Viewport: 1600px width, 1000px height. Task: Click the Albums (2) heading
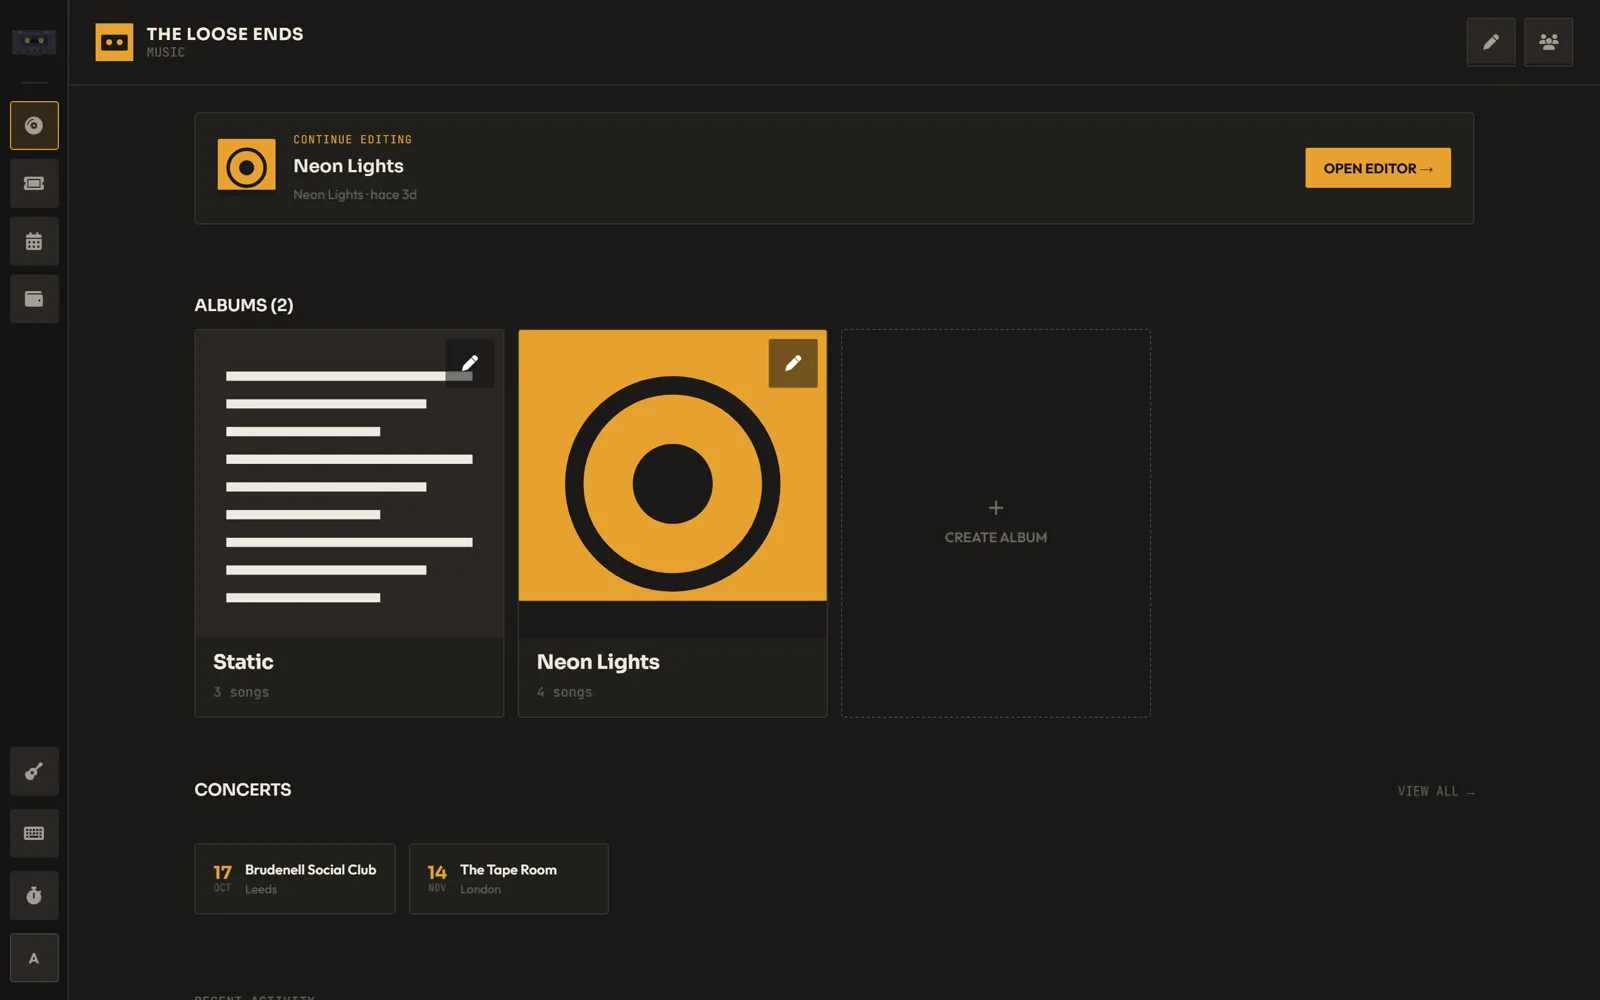244,305
